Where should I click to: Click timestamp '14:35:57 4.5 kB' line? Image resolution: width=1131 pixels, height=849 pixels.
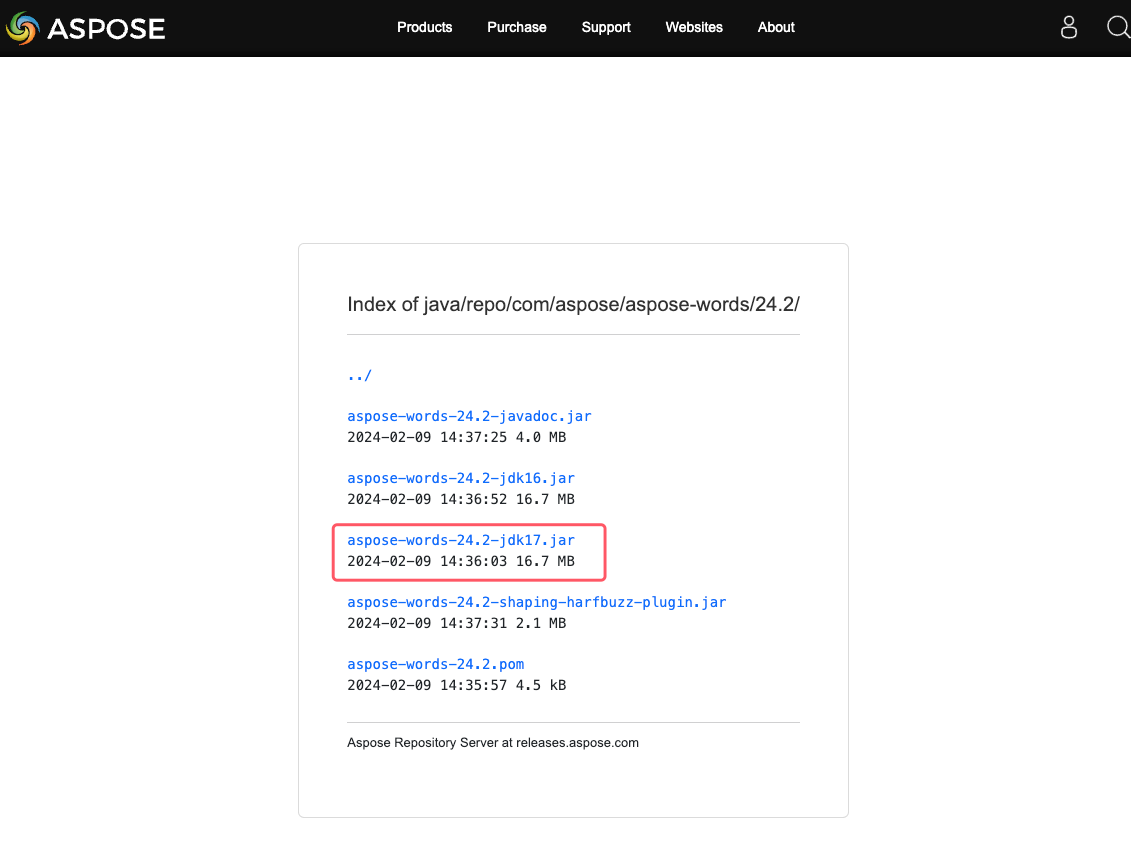point(457,685)
